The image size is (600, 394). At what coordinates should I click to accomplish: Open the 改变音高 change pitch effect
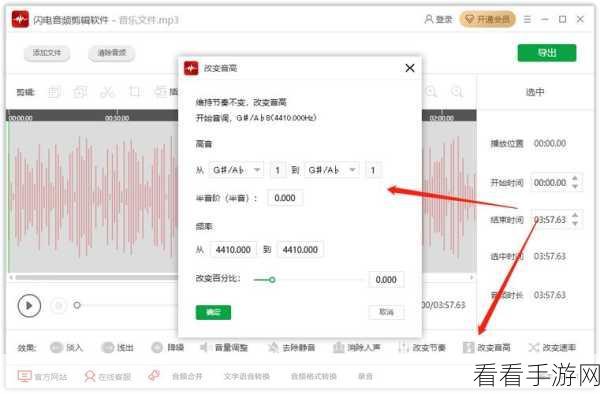click(x=487, y=348)
